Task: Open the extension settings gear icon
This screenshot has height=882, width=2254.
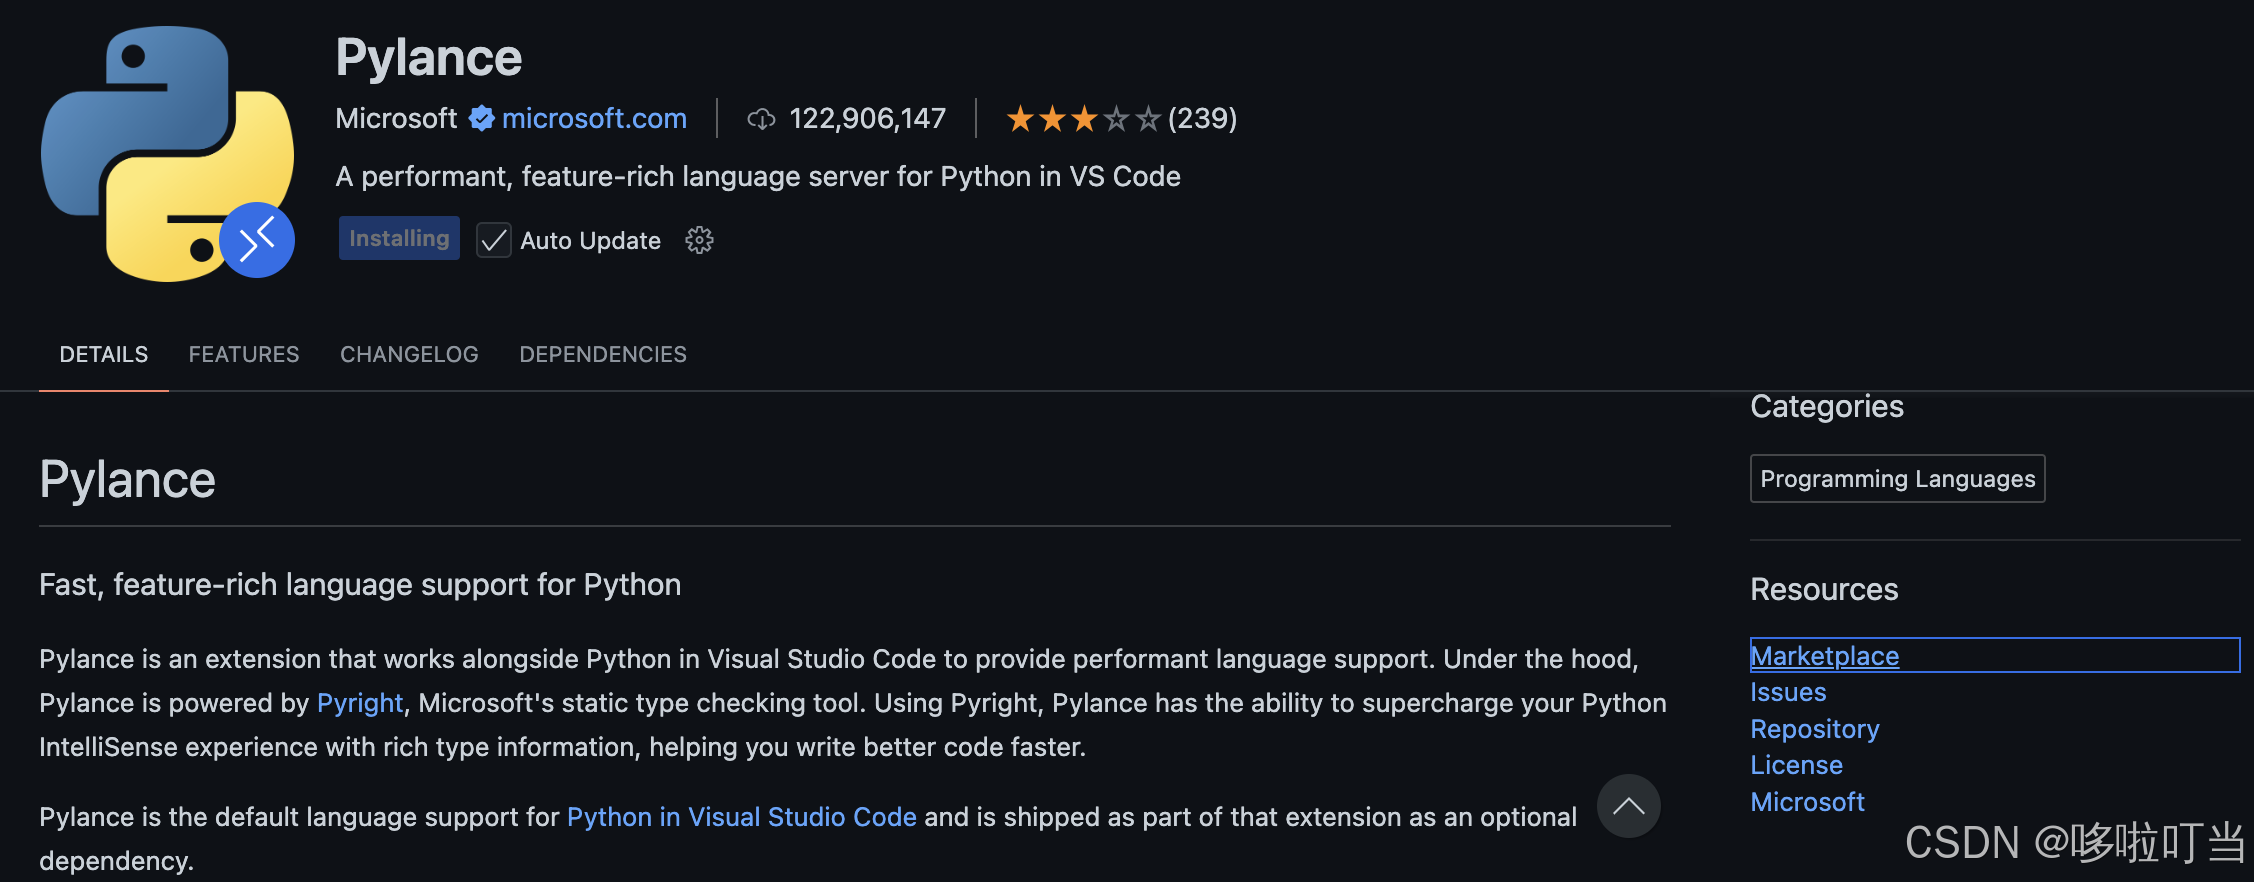Action: (x=699, y=240)
